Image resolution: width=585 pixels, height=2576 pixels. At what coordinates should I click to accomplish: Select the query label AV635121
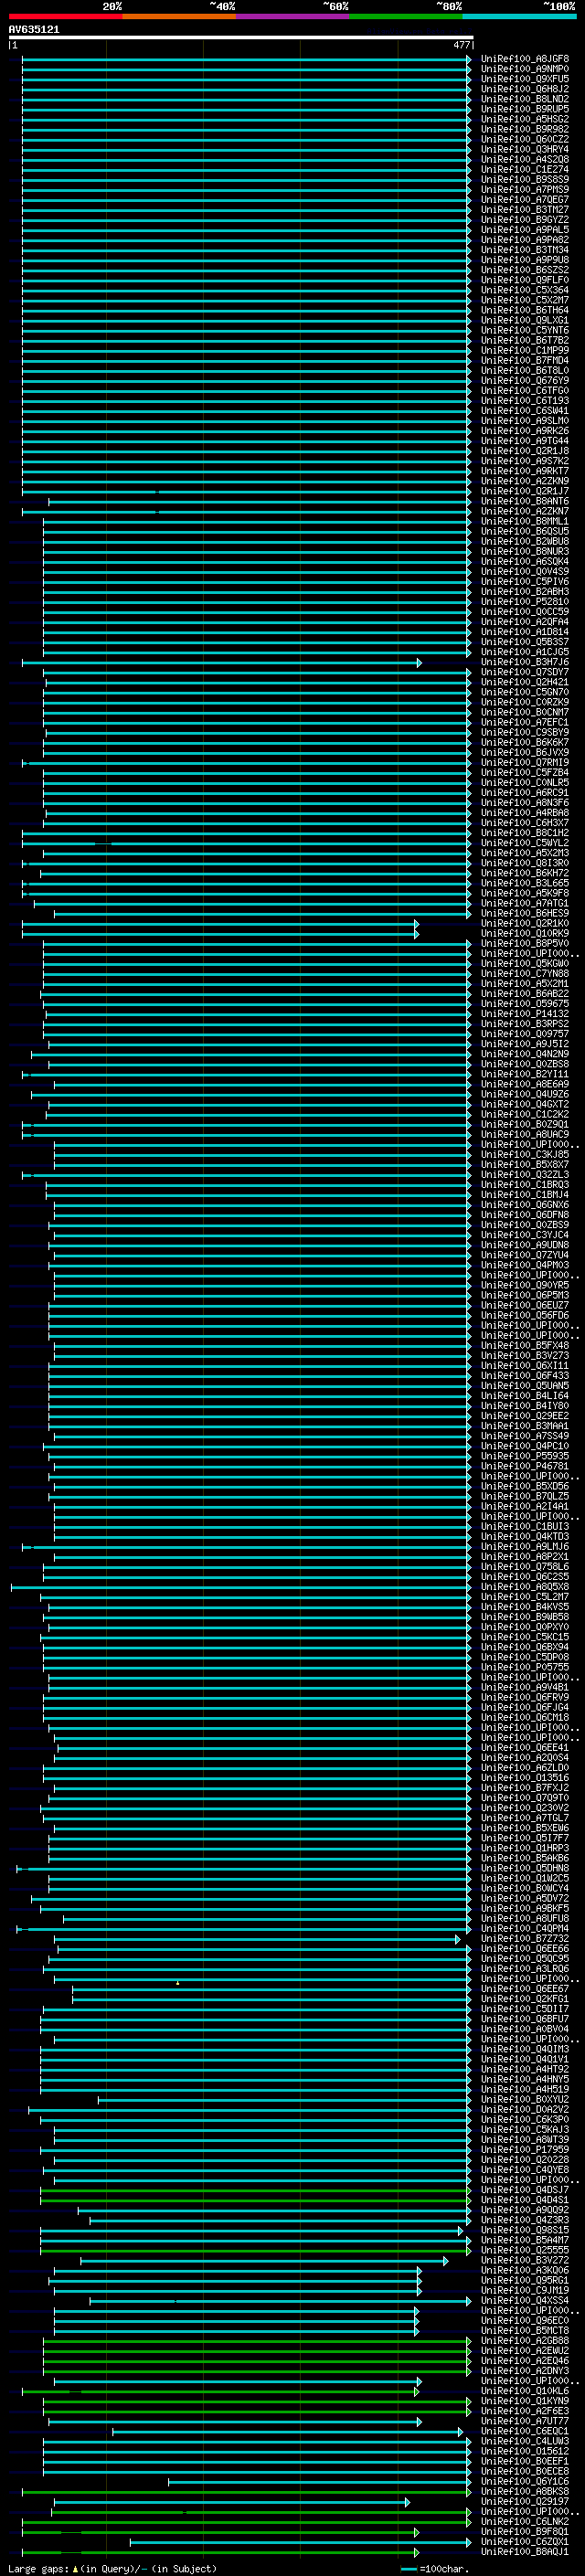(34, 30)
